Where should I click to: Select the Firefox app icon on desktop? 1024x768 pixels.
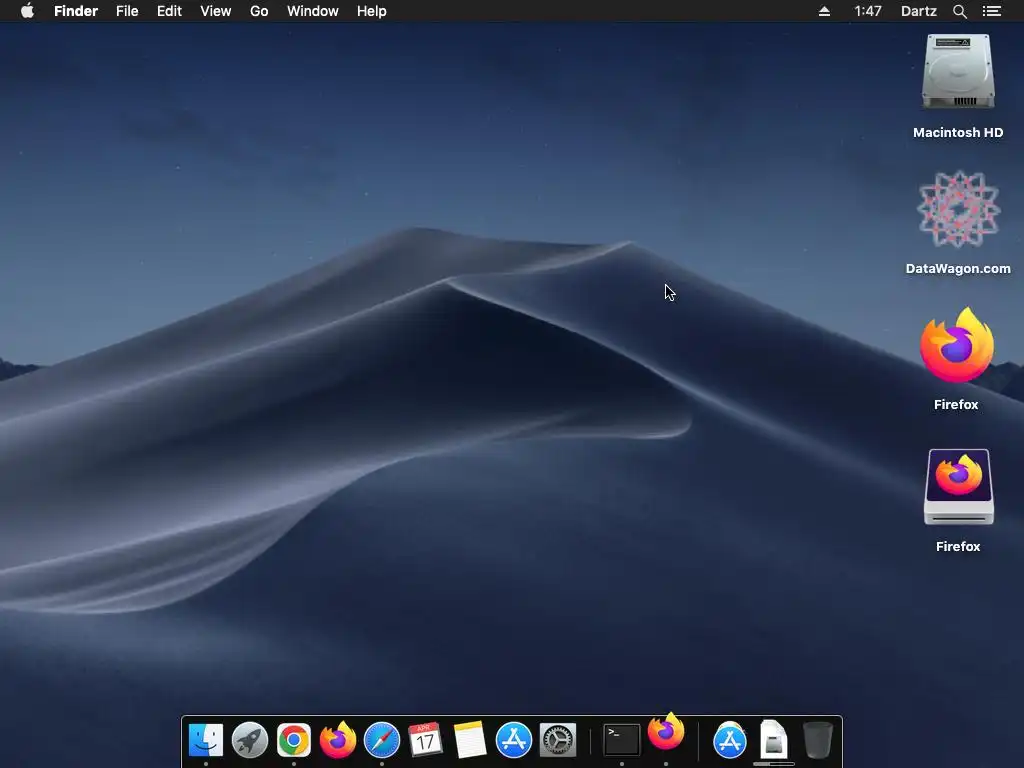click(957, 345)
